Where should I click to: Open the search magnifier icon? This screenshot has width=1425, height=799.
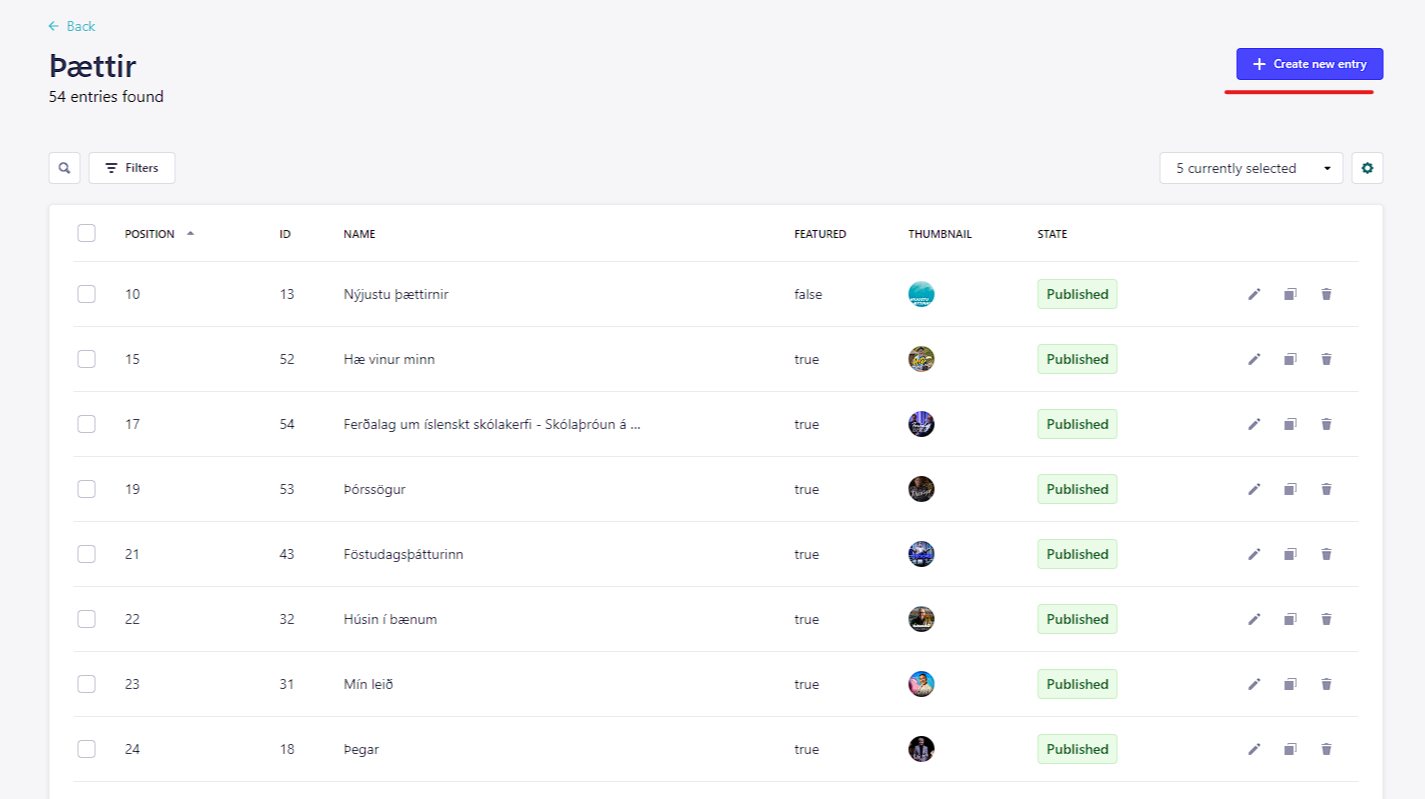(65, 168)
